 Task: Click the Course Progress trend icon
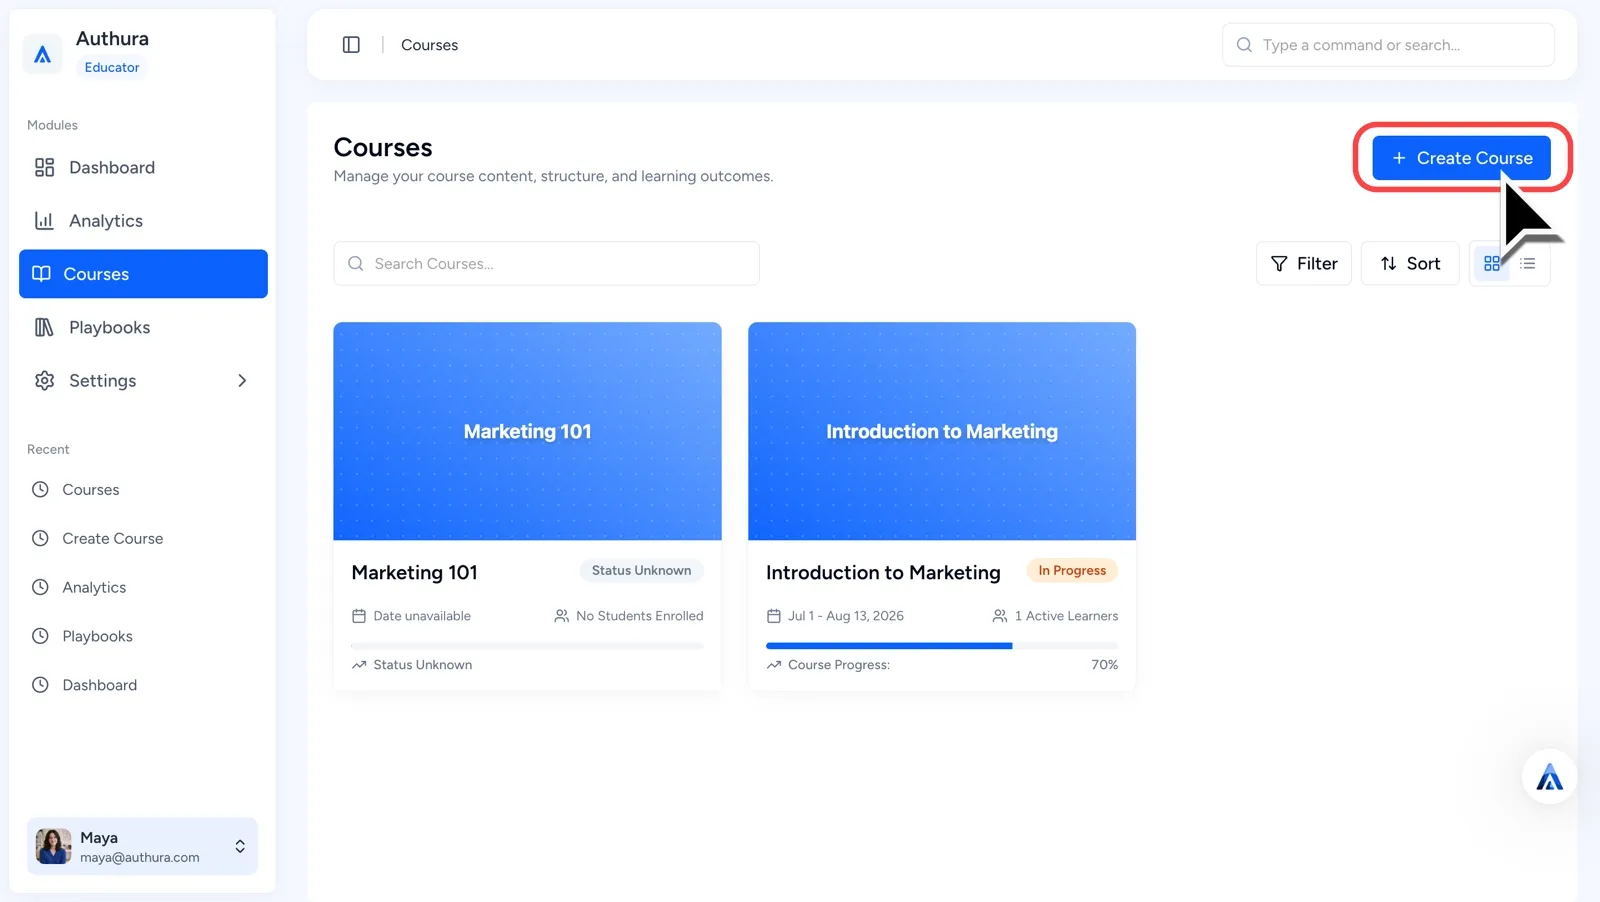pos(774,665)
